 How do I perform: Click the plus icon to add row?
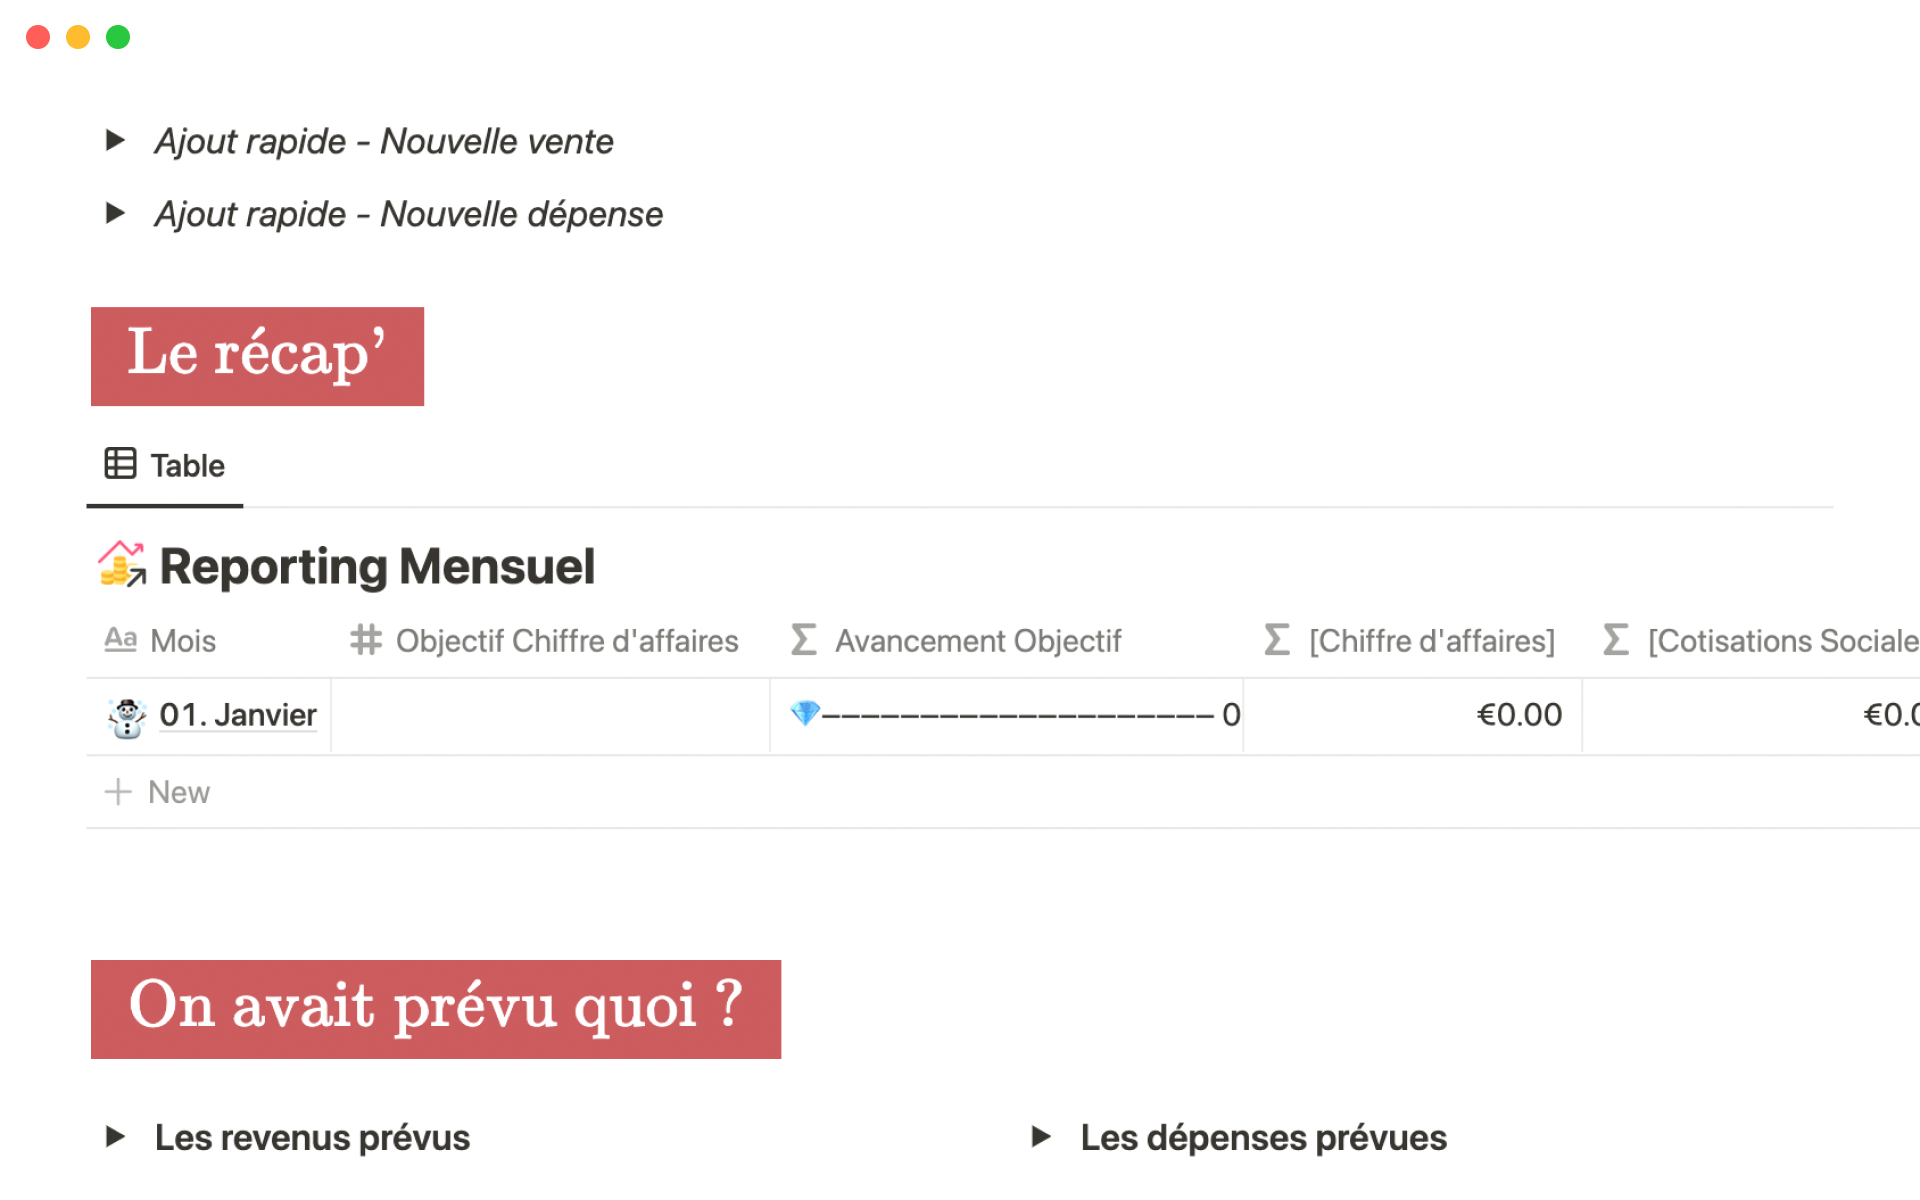click(x=118, y=792)
